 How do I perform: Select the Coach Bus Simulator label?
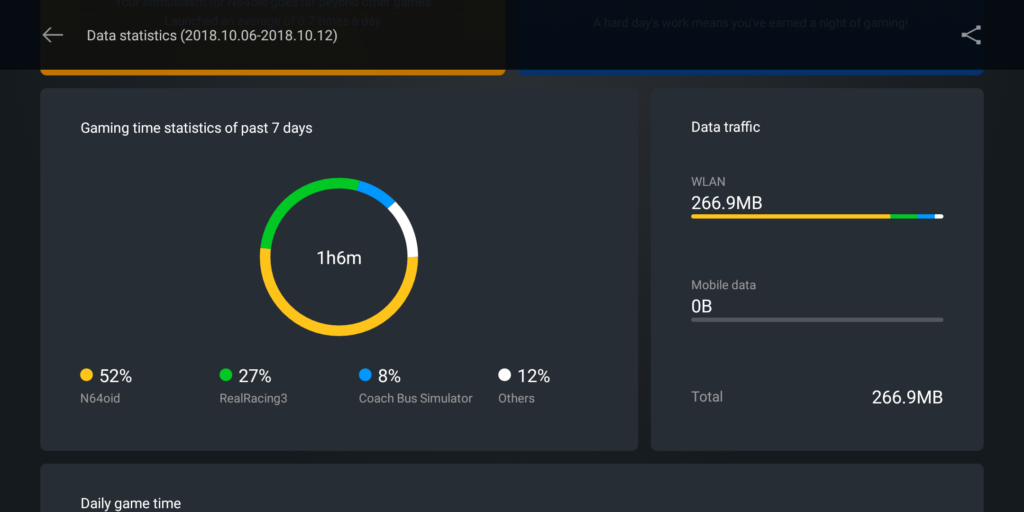coord(415,398)
